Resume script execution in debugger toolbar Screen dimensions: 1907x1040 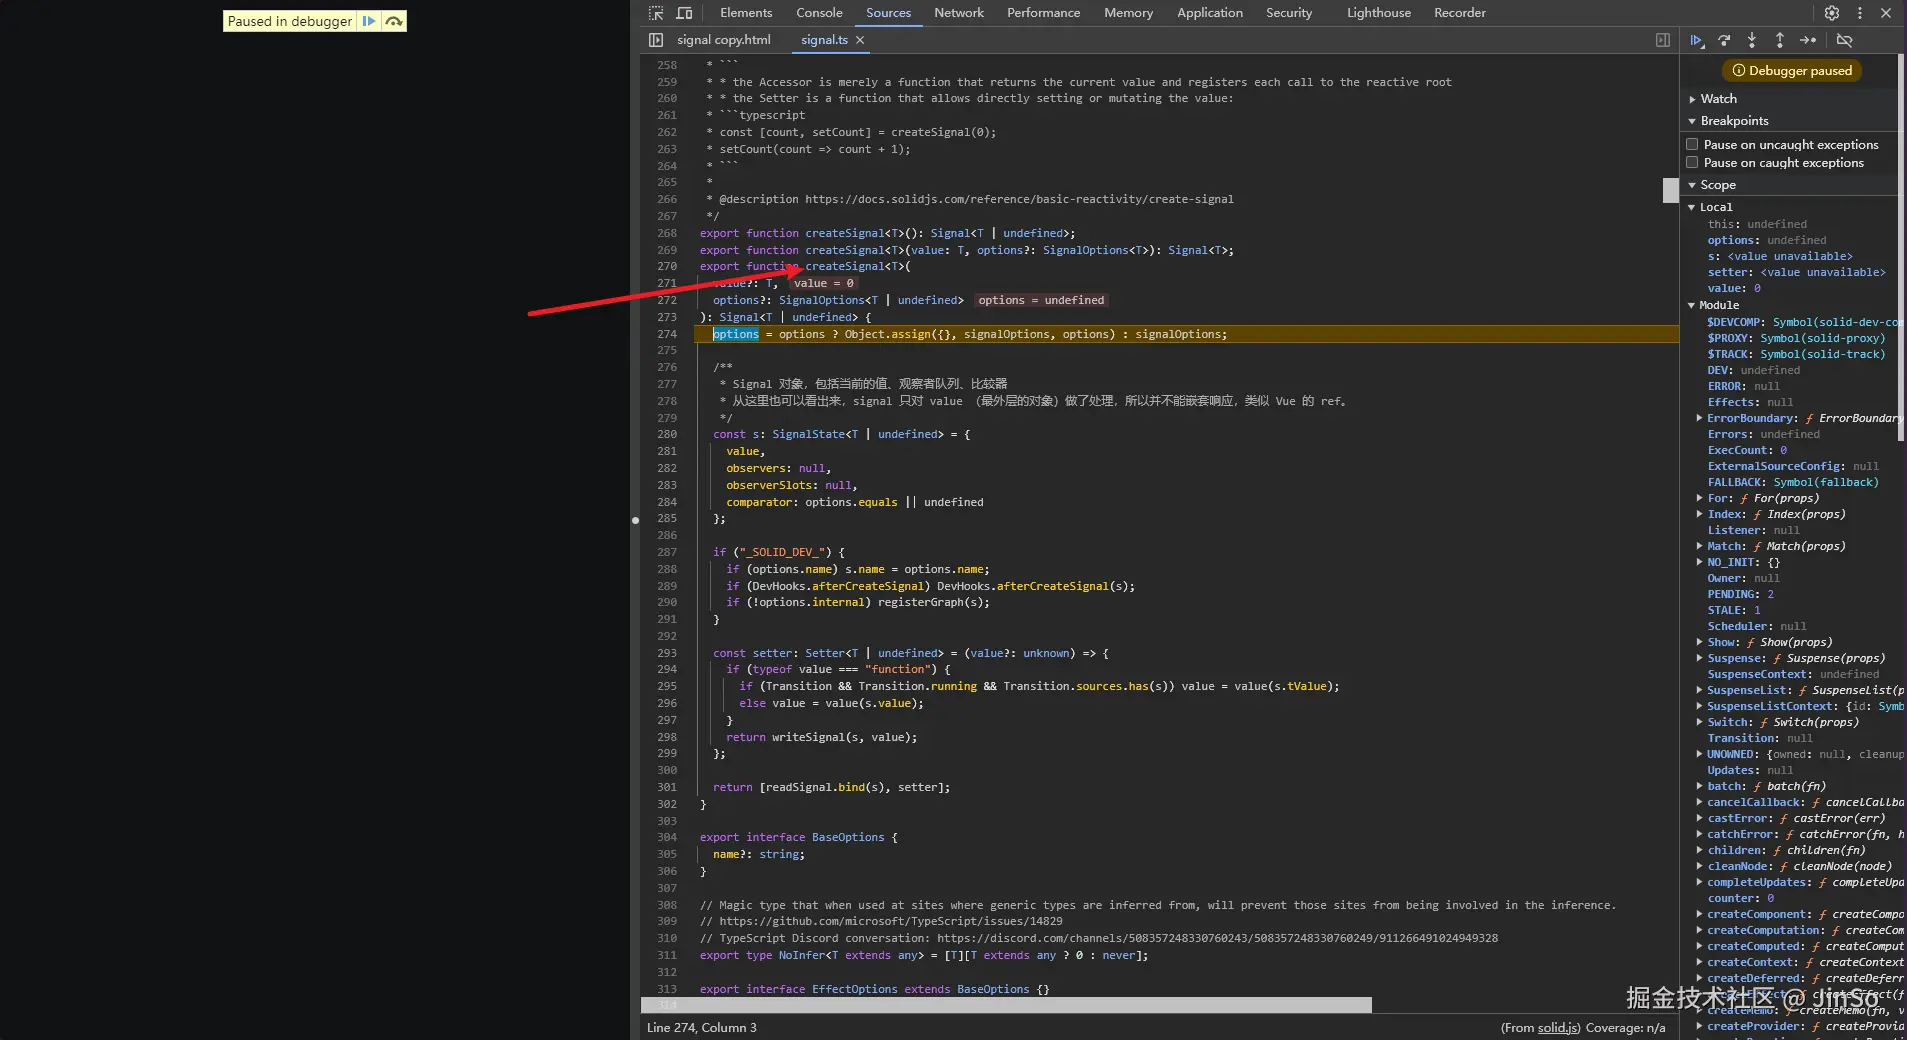(1697, 40)
